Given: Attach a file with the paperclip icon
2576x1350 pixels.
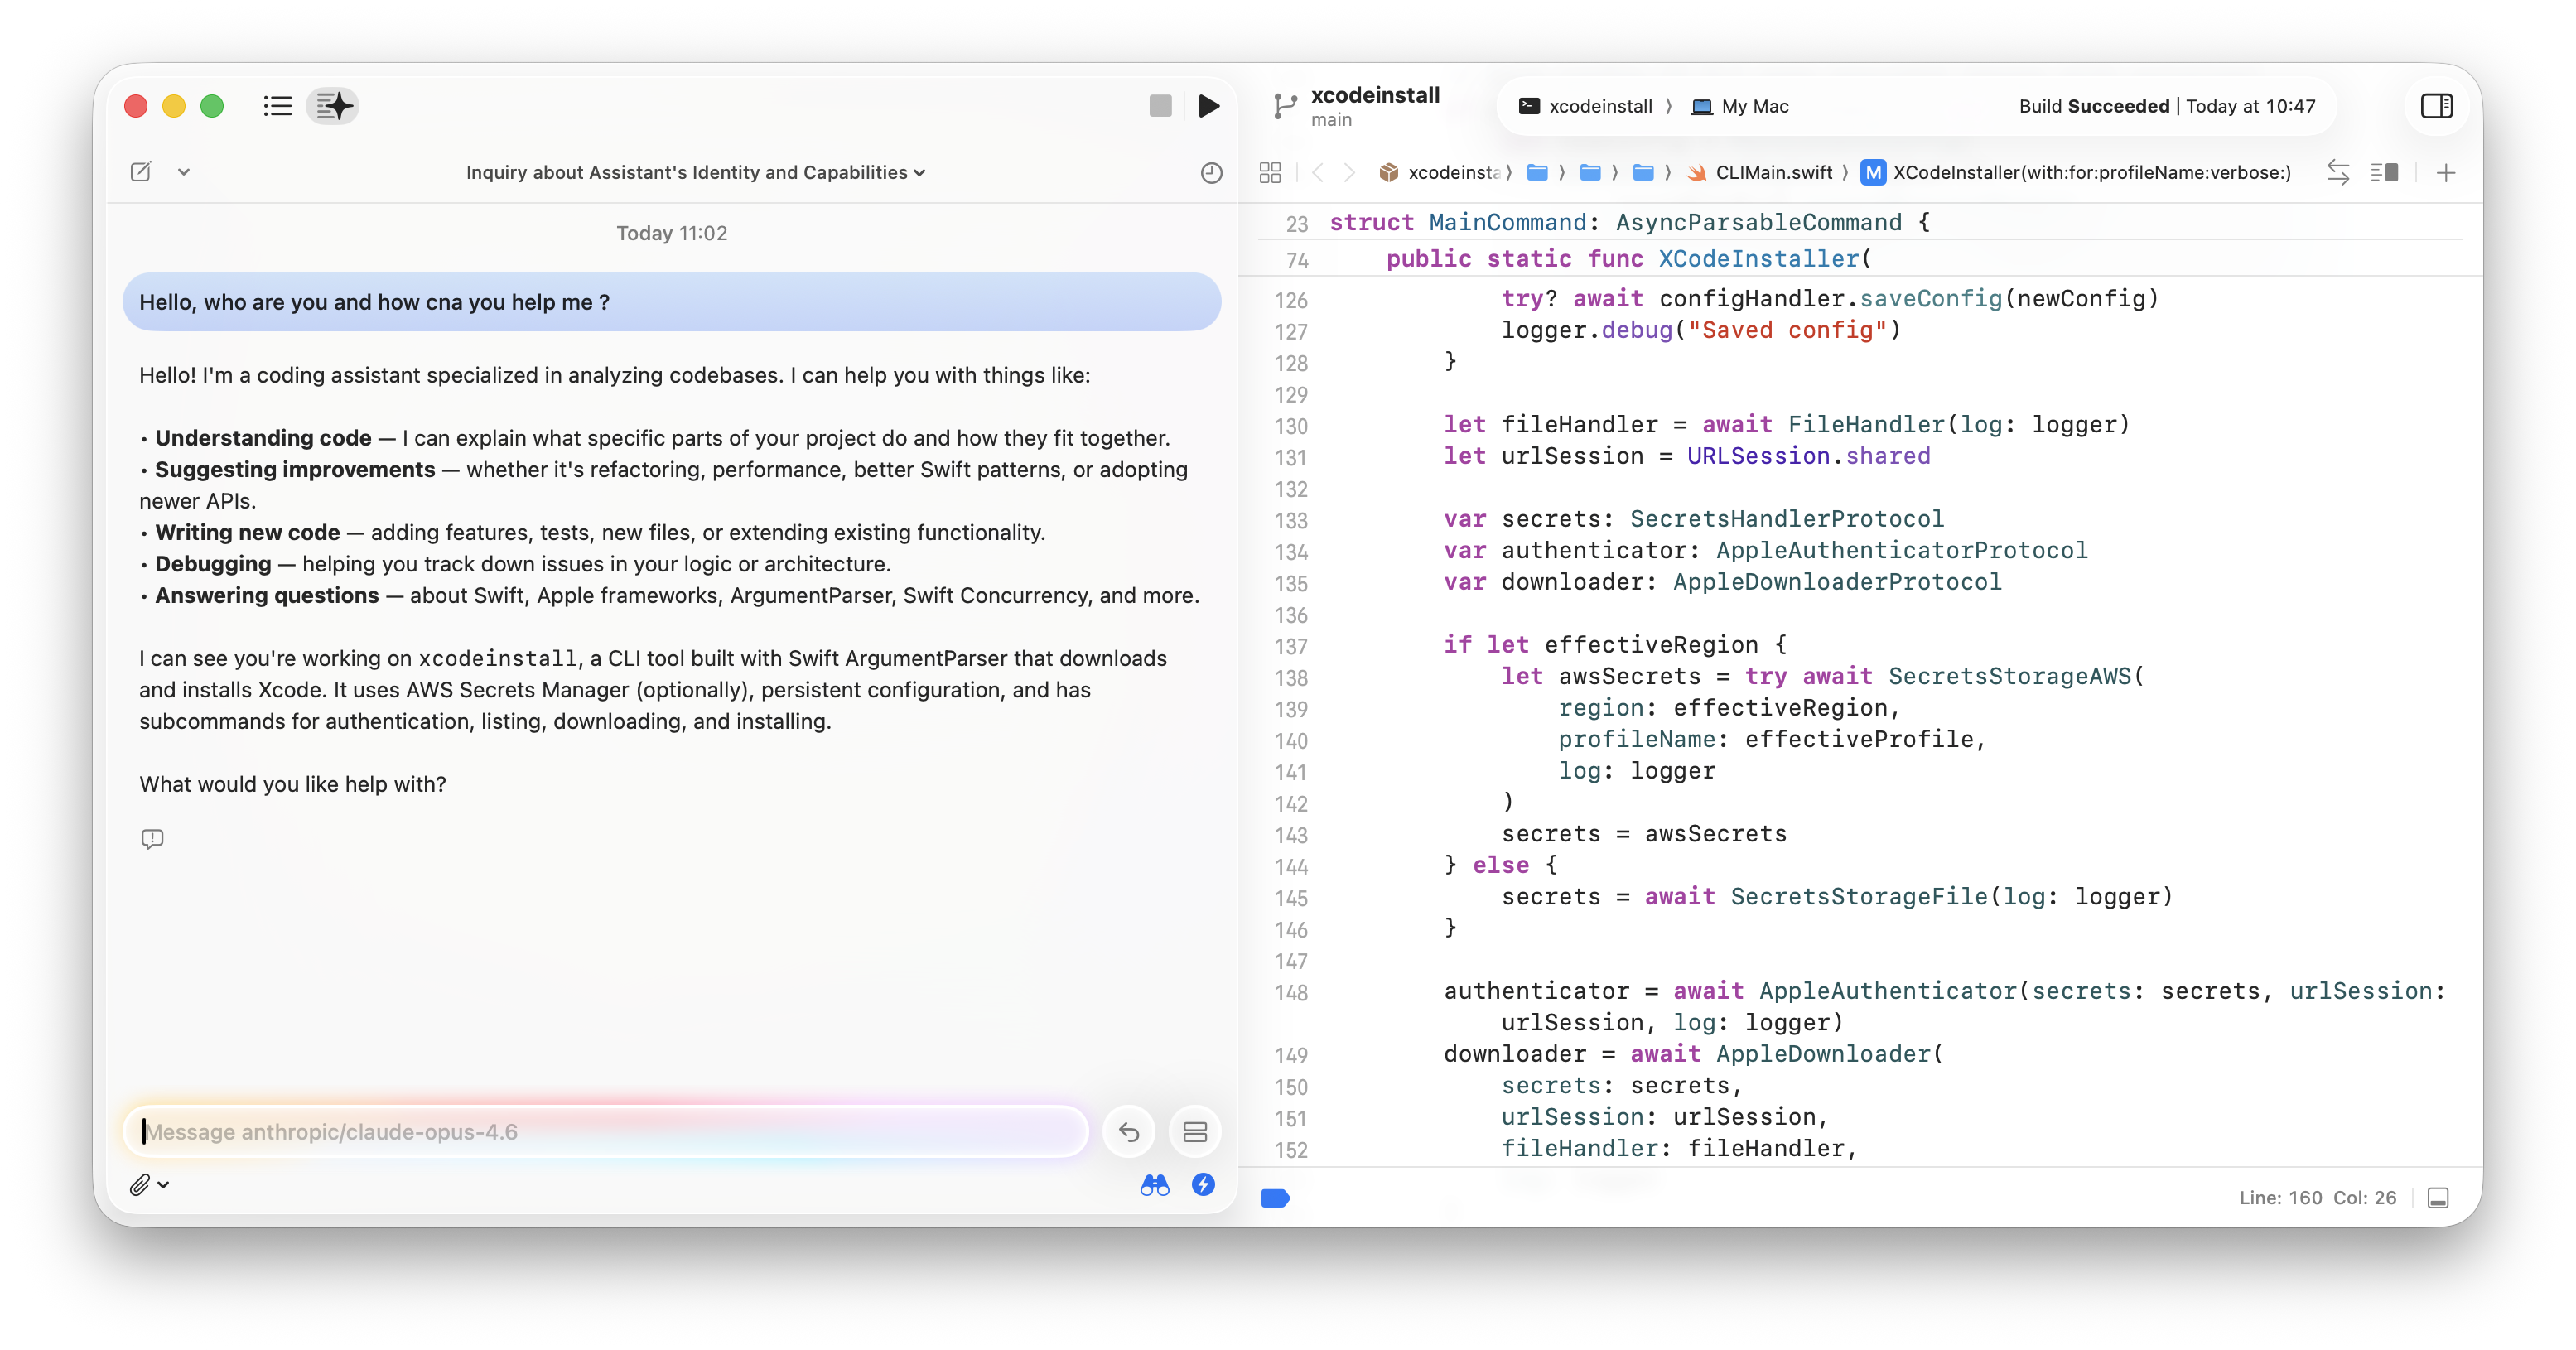Looking at the screenshot, I should pos(141,1184).
